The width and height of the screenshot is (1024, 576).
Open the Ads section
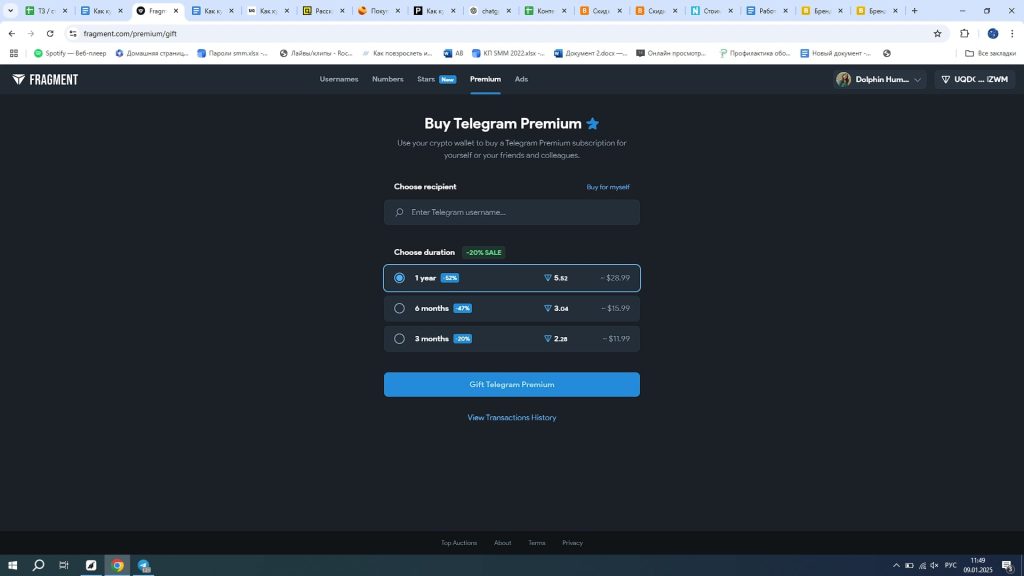[521, 79]
